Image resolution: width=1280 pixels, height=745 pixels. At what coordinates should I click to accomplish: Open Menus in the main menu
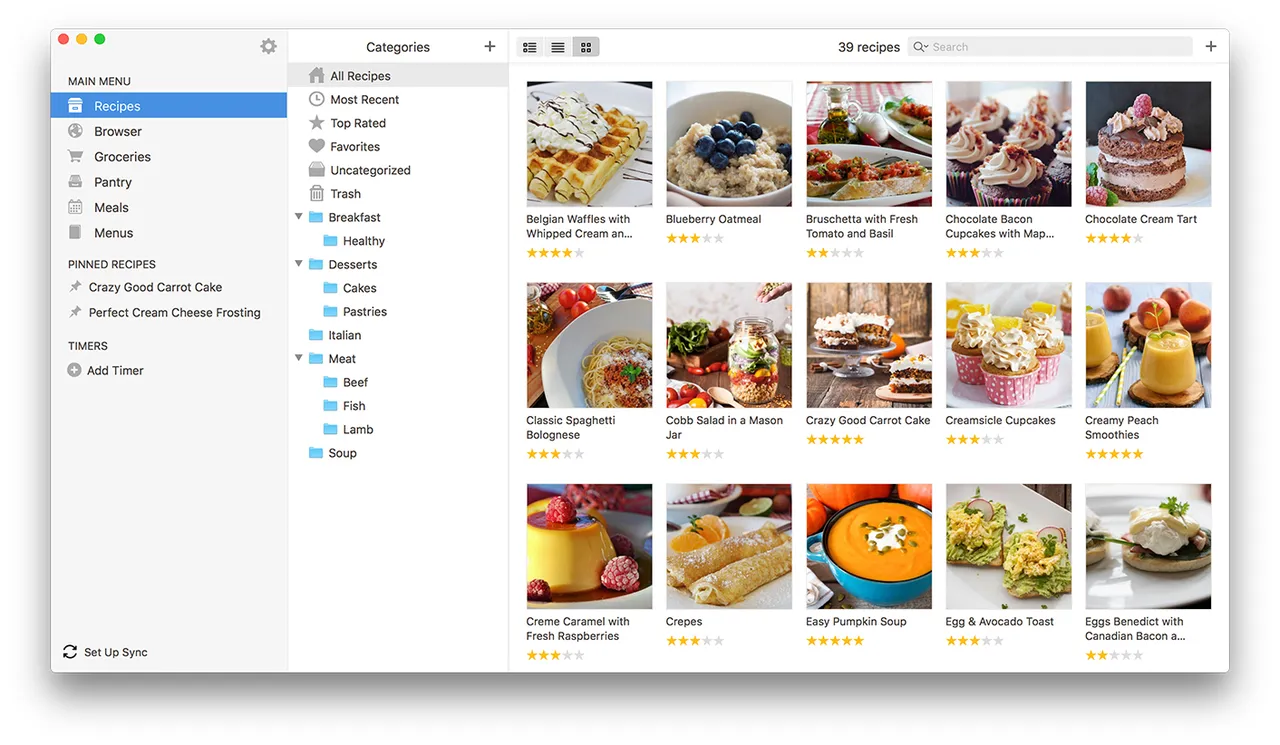click(x=113, y=233)
